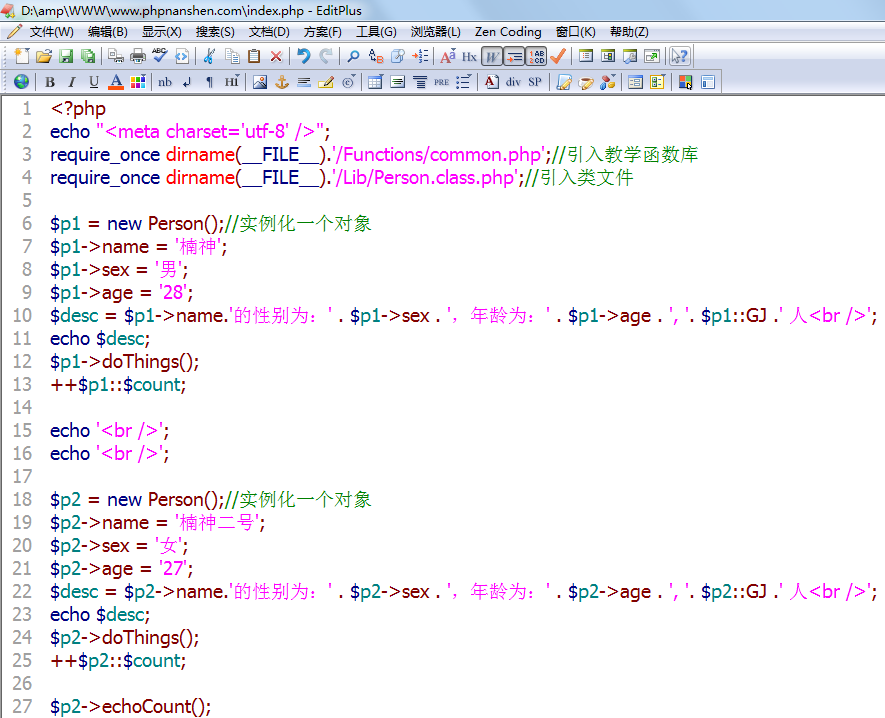Center text with the center-align icon

click(x=420, y=82)
